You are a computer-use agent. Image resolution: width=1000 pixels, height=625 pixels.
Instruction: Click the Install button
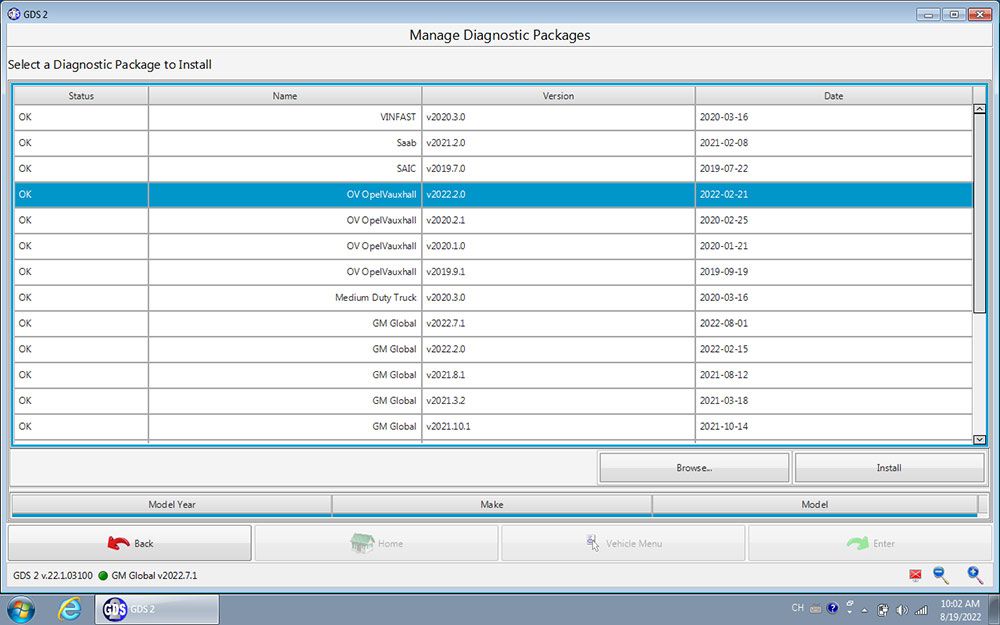pyautogui.click(x=889, y=467)
